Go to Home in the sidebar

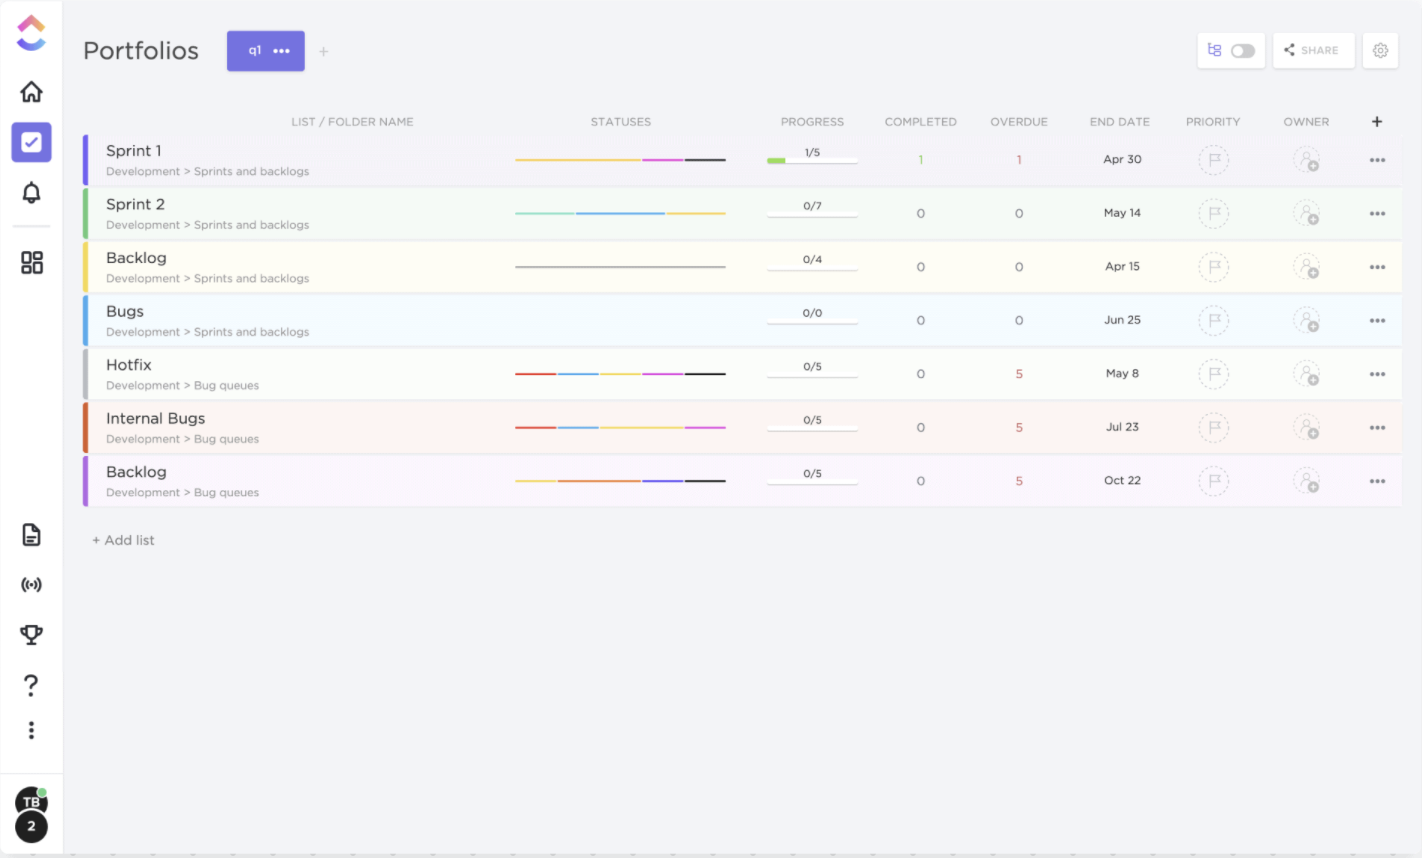[x=31, y=92]
